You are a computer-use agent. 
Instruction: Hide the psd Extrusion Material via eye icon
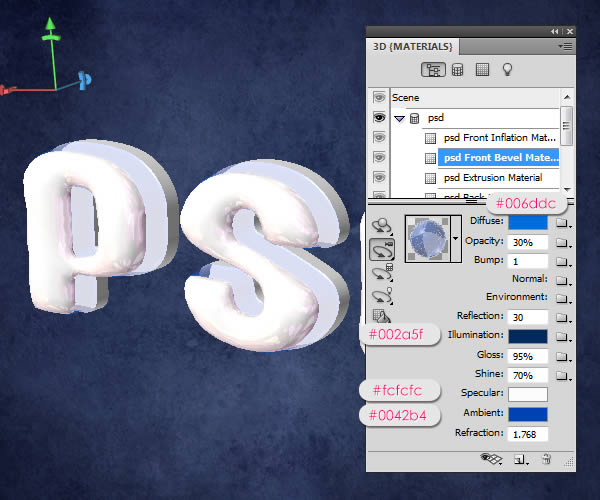tap(379, 178)
